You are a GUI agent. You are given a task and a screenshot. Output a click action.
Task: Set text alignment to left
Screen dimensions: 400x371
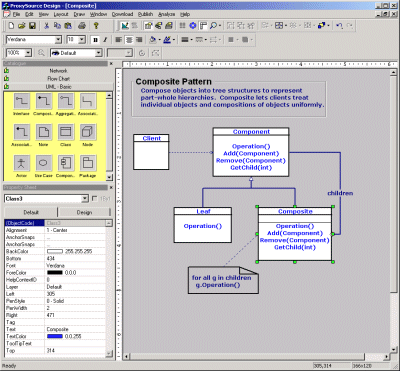click(118, 40)
